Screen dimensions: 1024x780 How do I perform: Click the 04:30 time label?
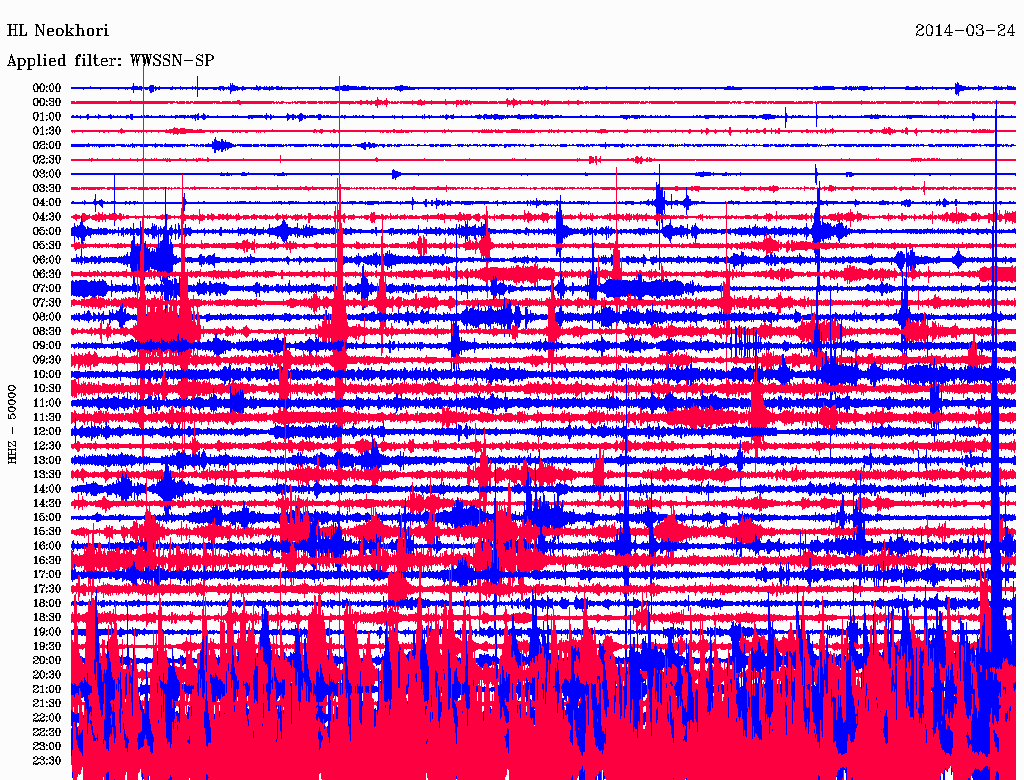click(47, 217)
